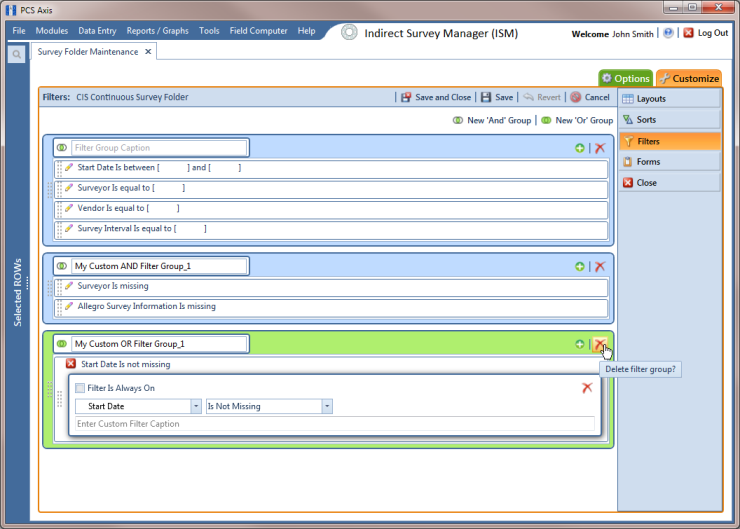
Task: Create a New 'Or' Group
Action: click(577, 120)
